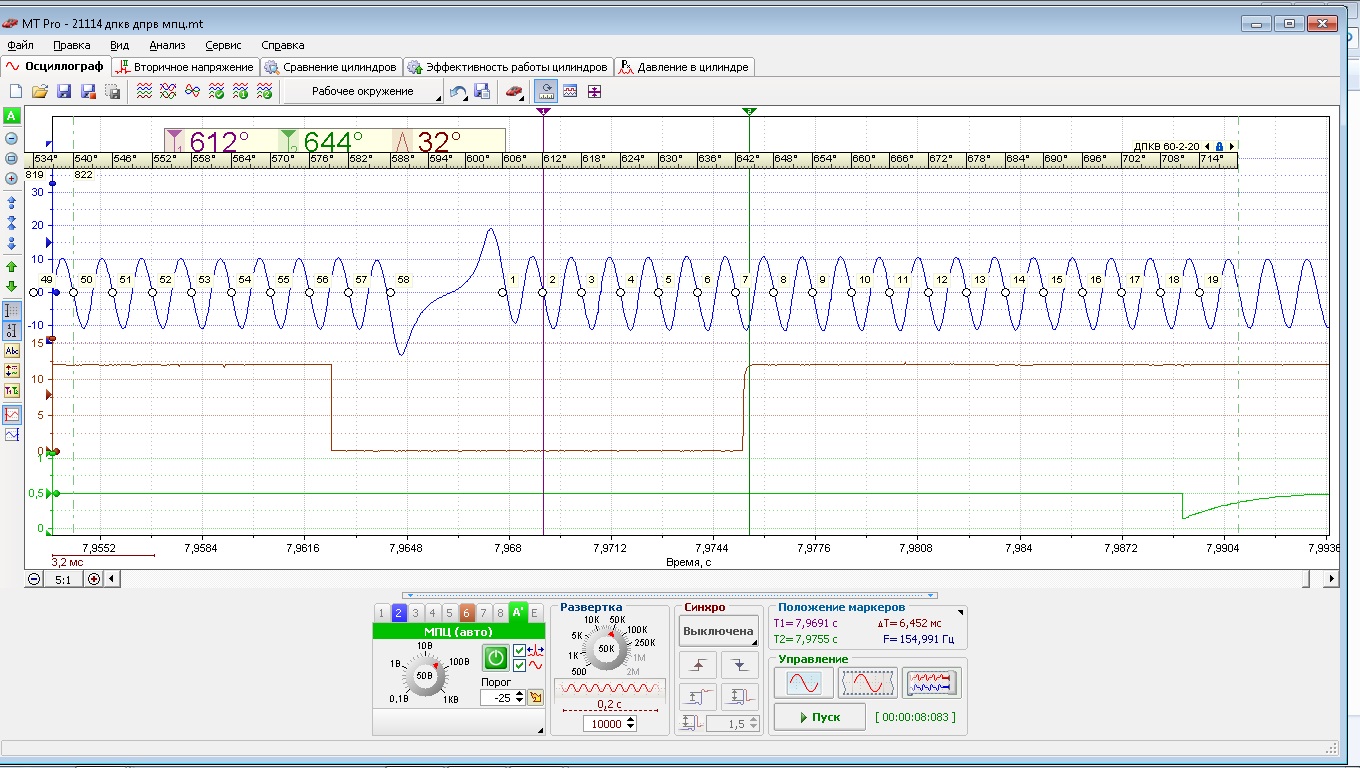Click the green A auto-scale button
The width and height of the screenshot is (1360, 768).
12,116
